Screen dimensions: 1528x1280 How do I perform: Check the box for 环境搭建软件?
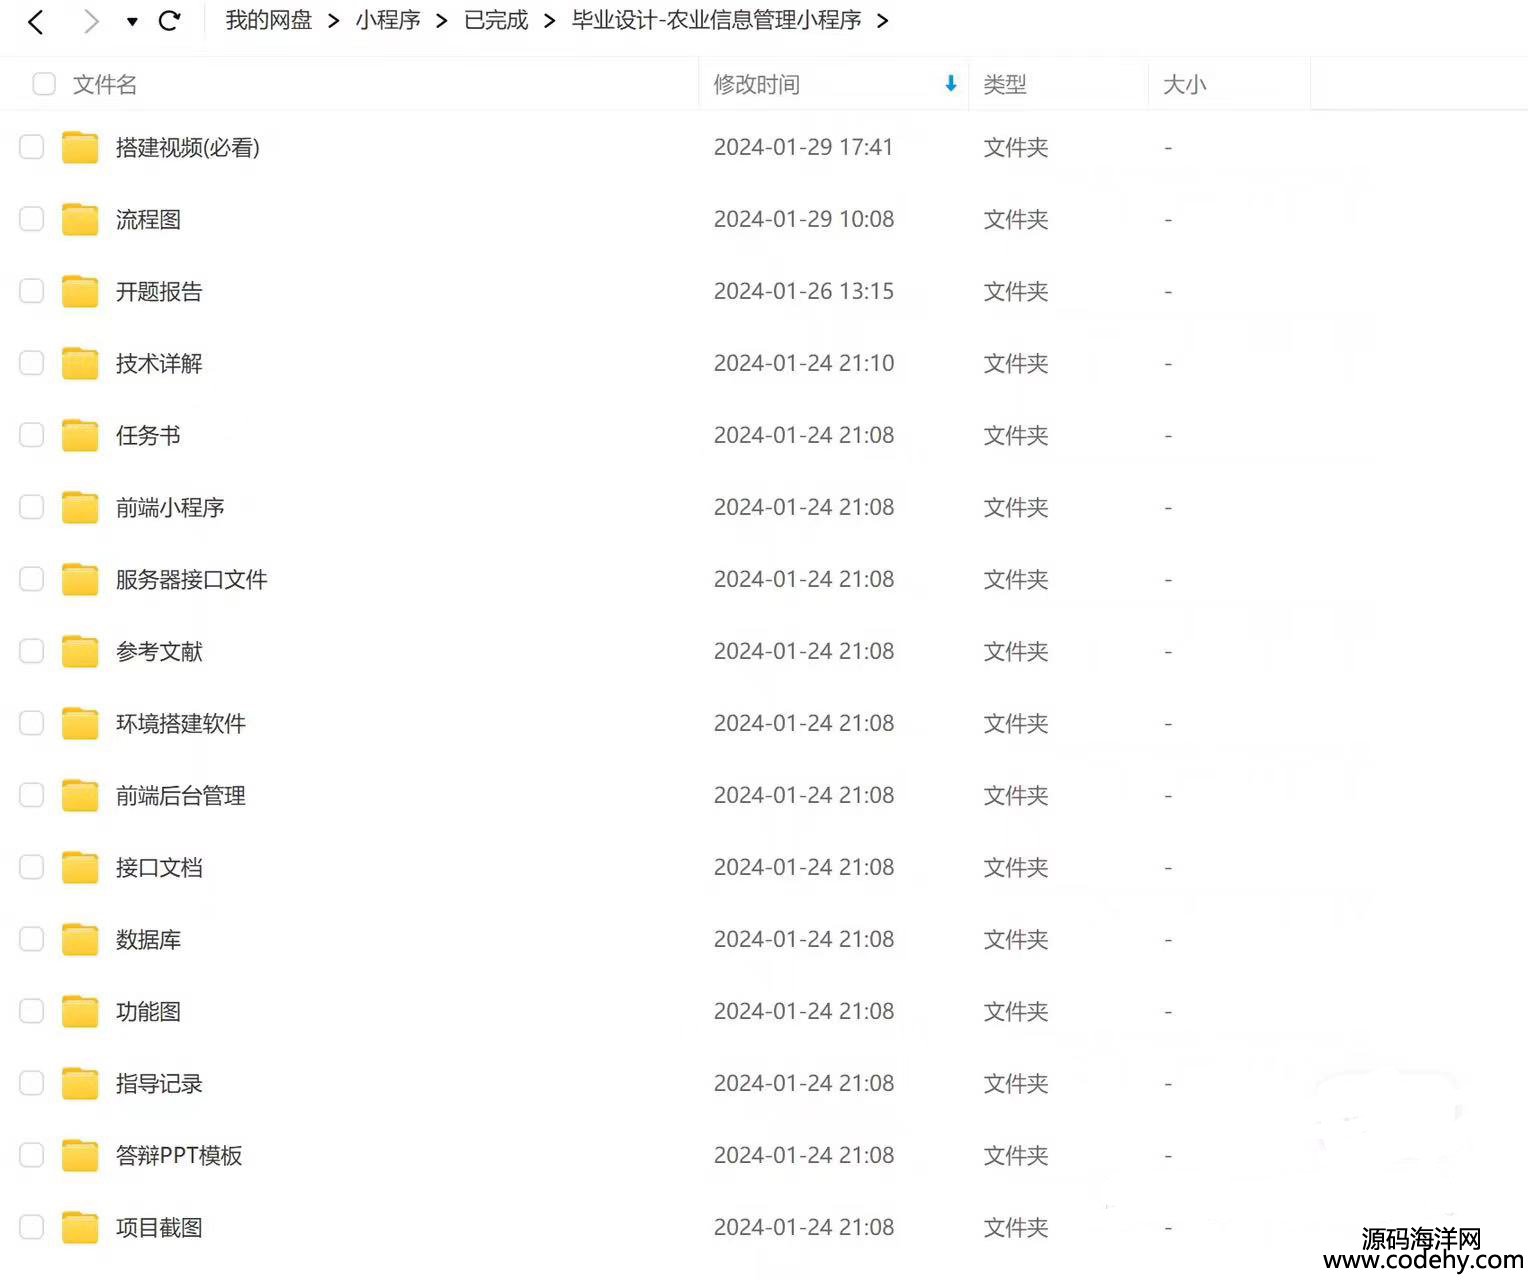32,723
